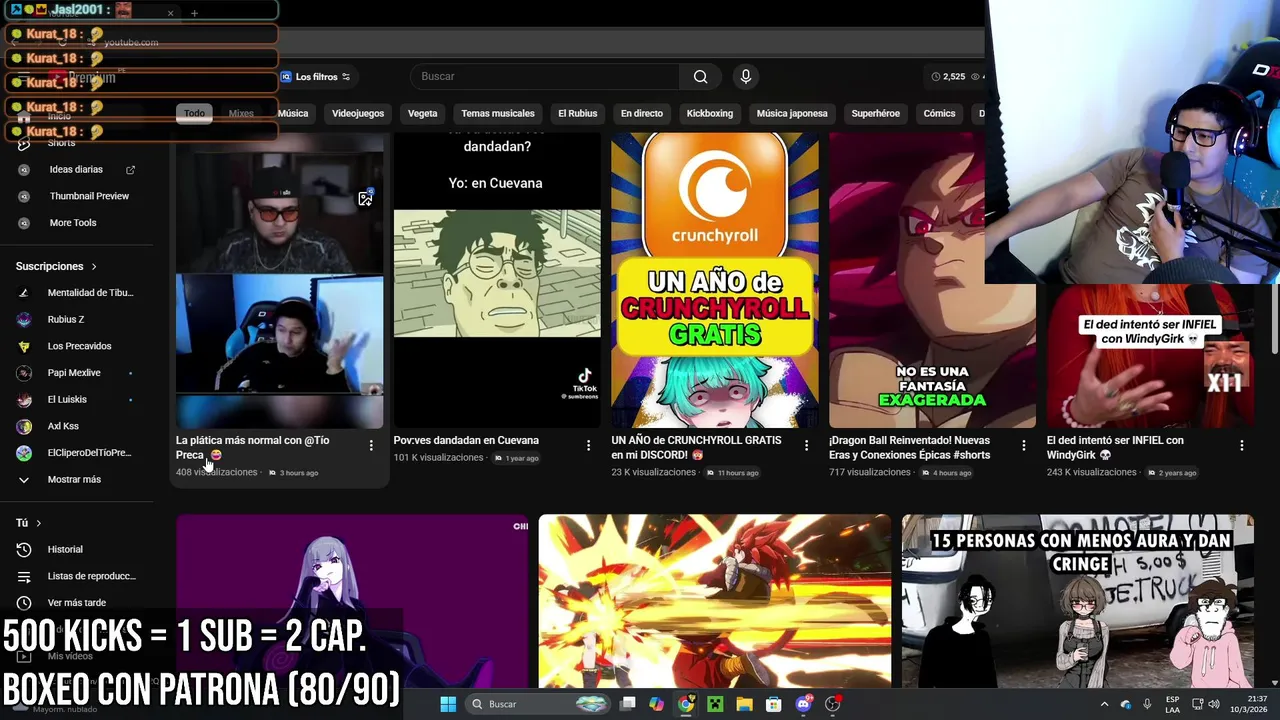The width and height of the screenshot is (1280, 720).
Task: Open Chrome from the taskbar
Action: pos(686,704)
